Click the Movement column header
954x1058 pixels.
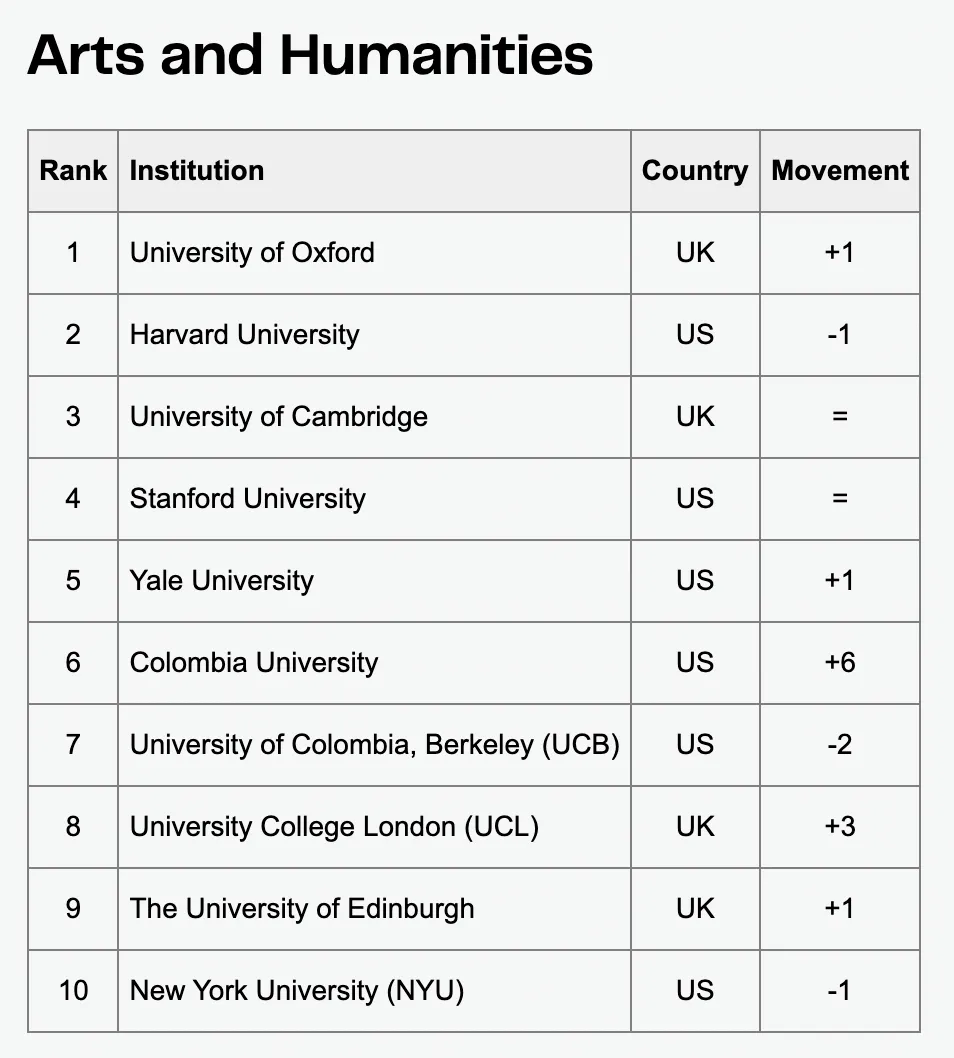pyautogui.click(x=840, y=171)
